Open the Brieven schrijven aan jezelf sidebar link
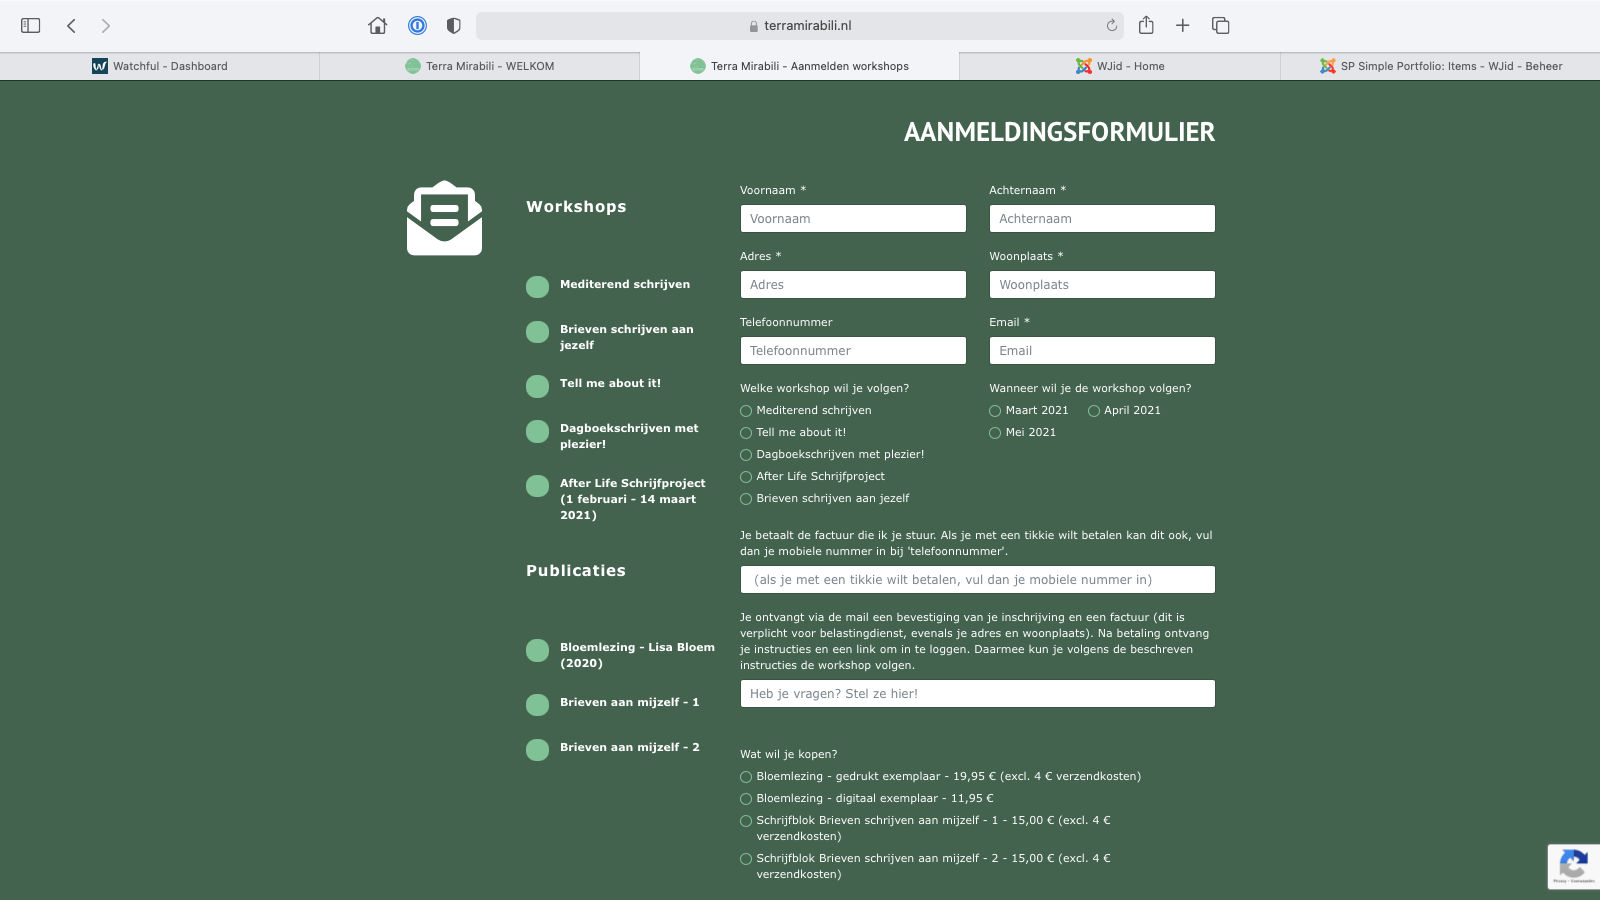 click(627, 337)
